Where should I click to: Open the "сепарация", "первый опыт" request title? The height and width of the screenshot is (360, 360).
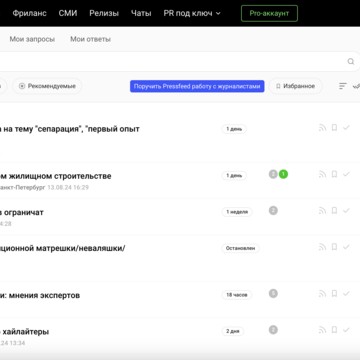[x=70, y=129]
